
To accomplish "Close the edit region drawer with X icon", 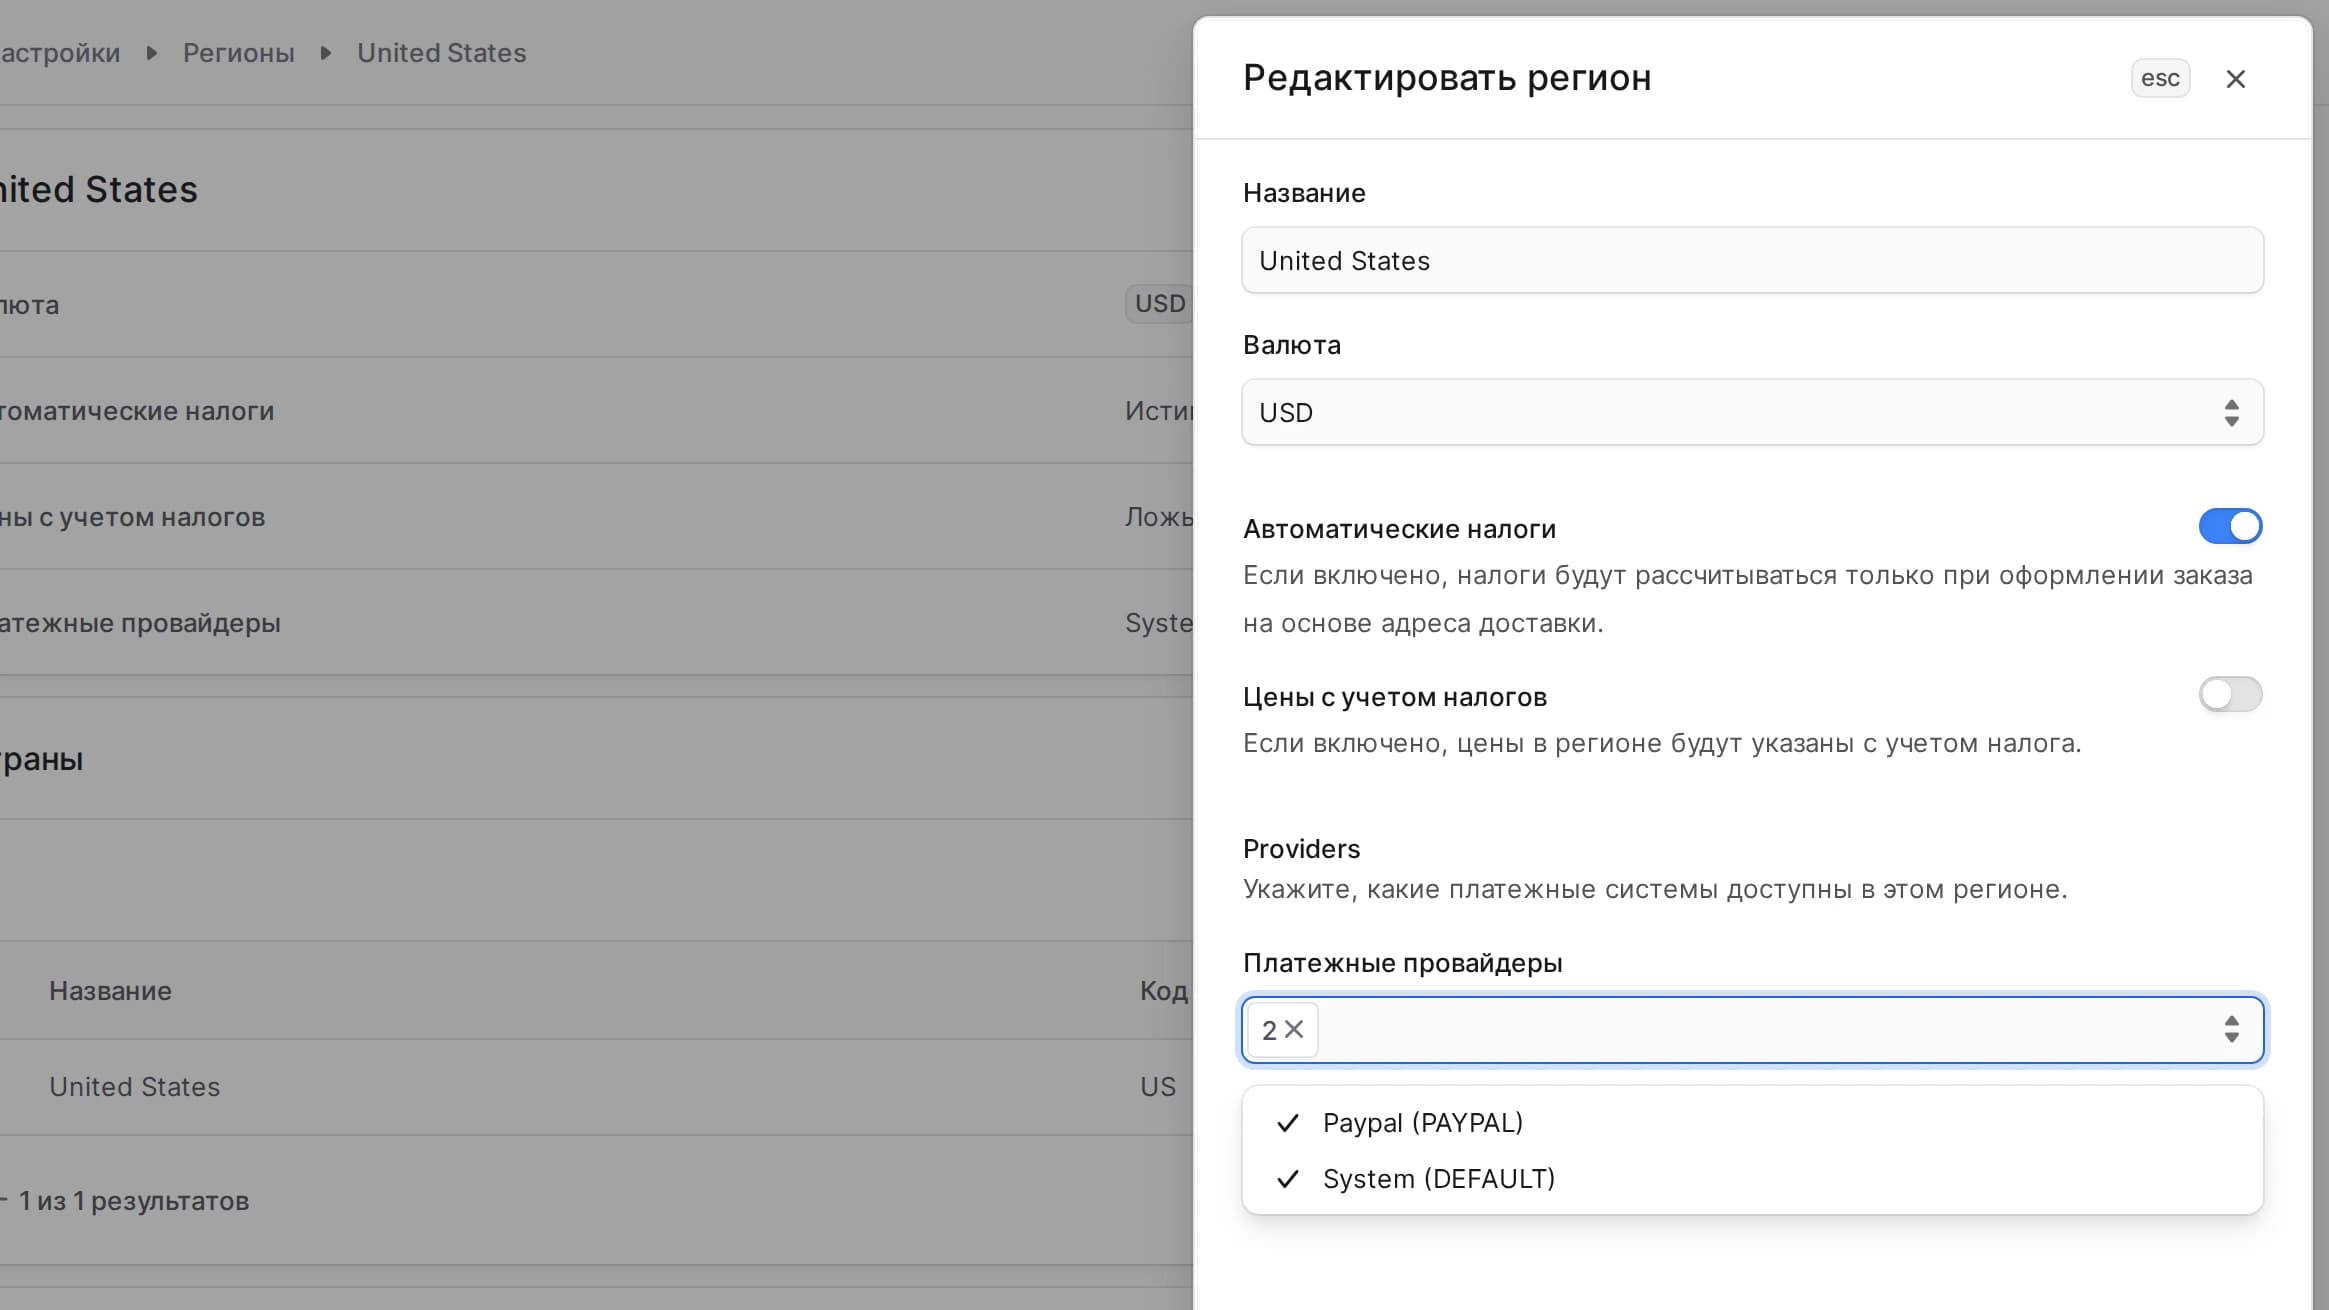I will (x=2236, y=79).
